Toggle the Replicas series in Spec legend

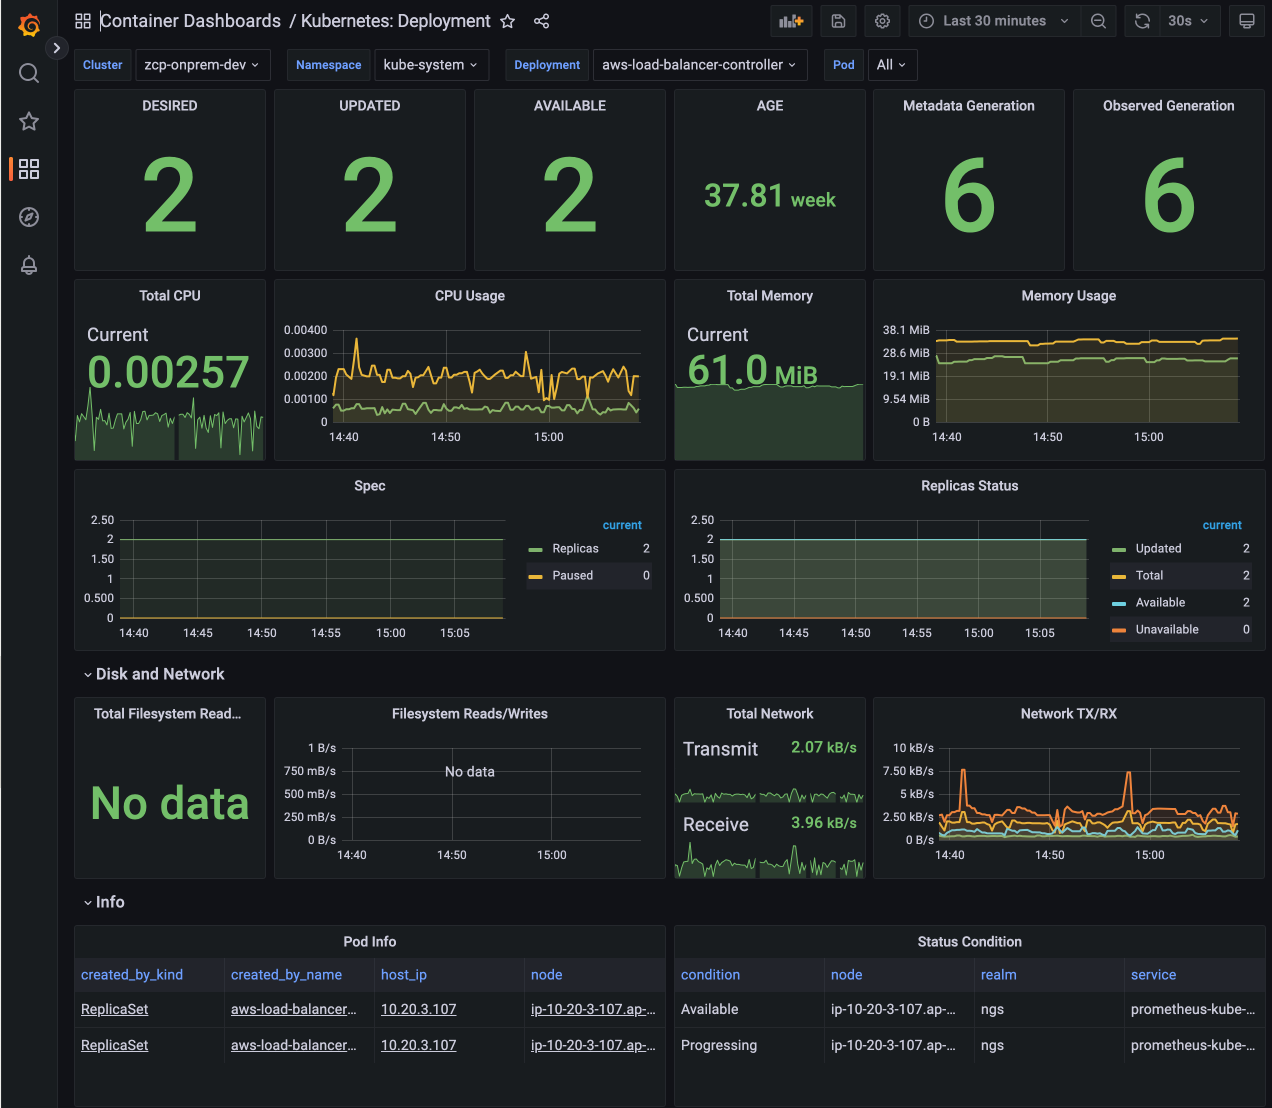click(575, 549)
